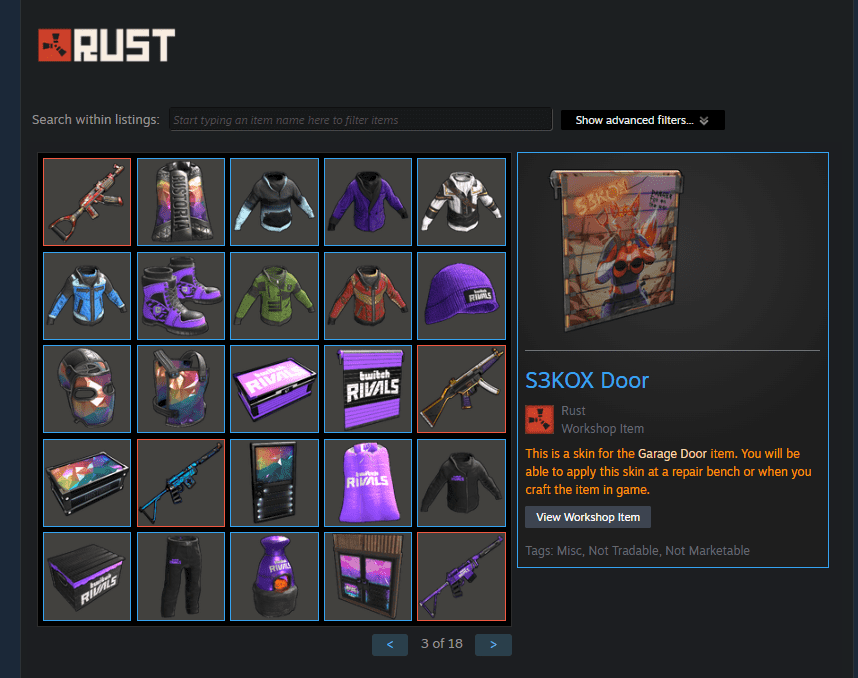
Task: Select the colorful face mask item
Action: click(87, 389)
